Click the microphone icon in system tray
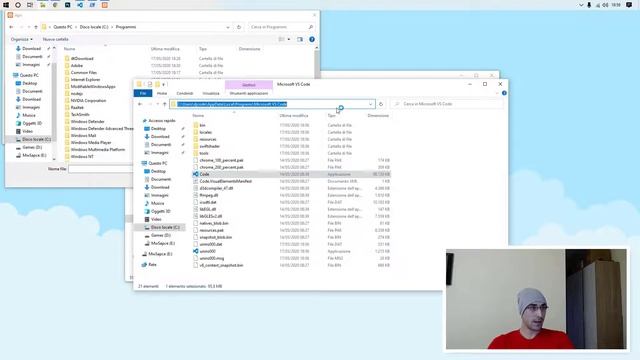 click(589, 5)
